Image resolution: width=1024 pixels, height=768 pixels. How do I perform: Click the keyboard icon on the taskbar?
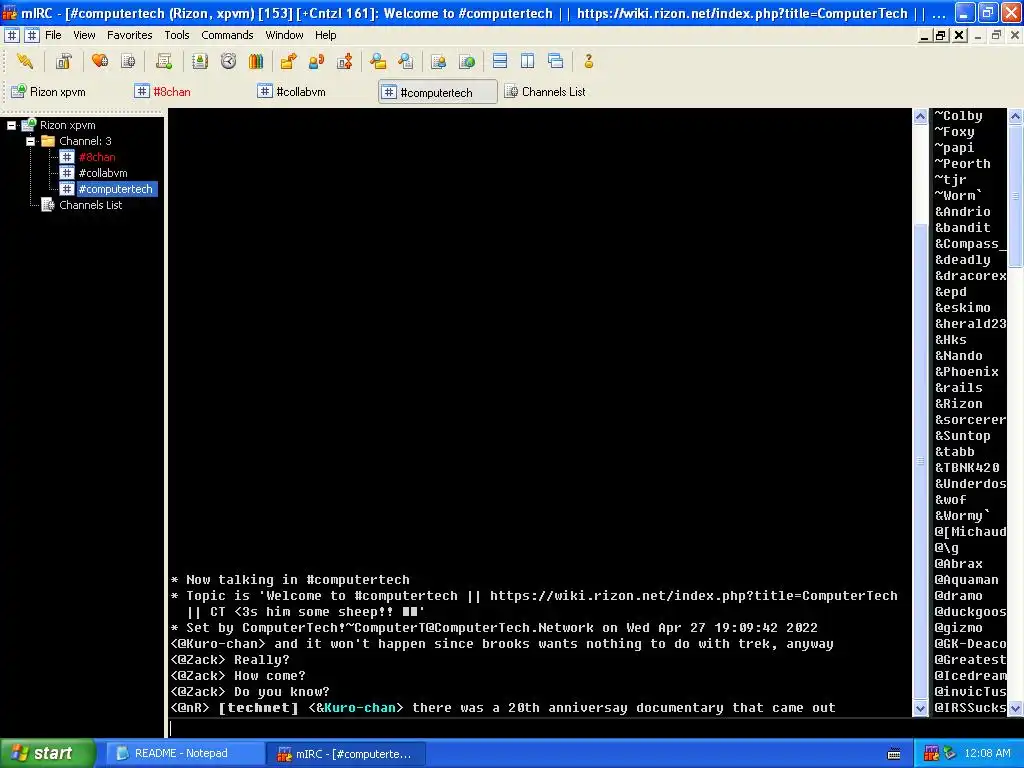coord(894,754)
